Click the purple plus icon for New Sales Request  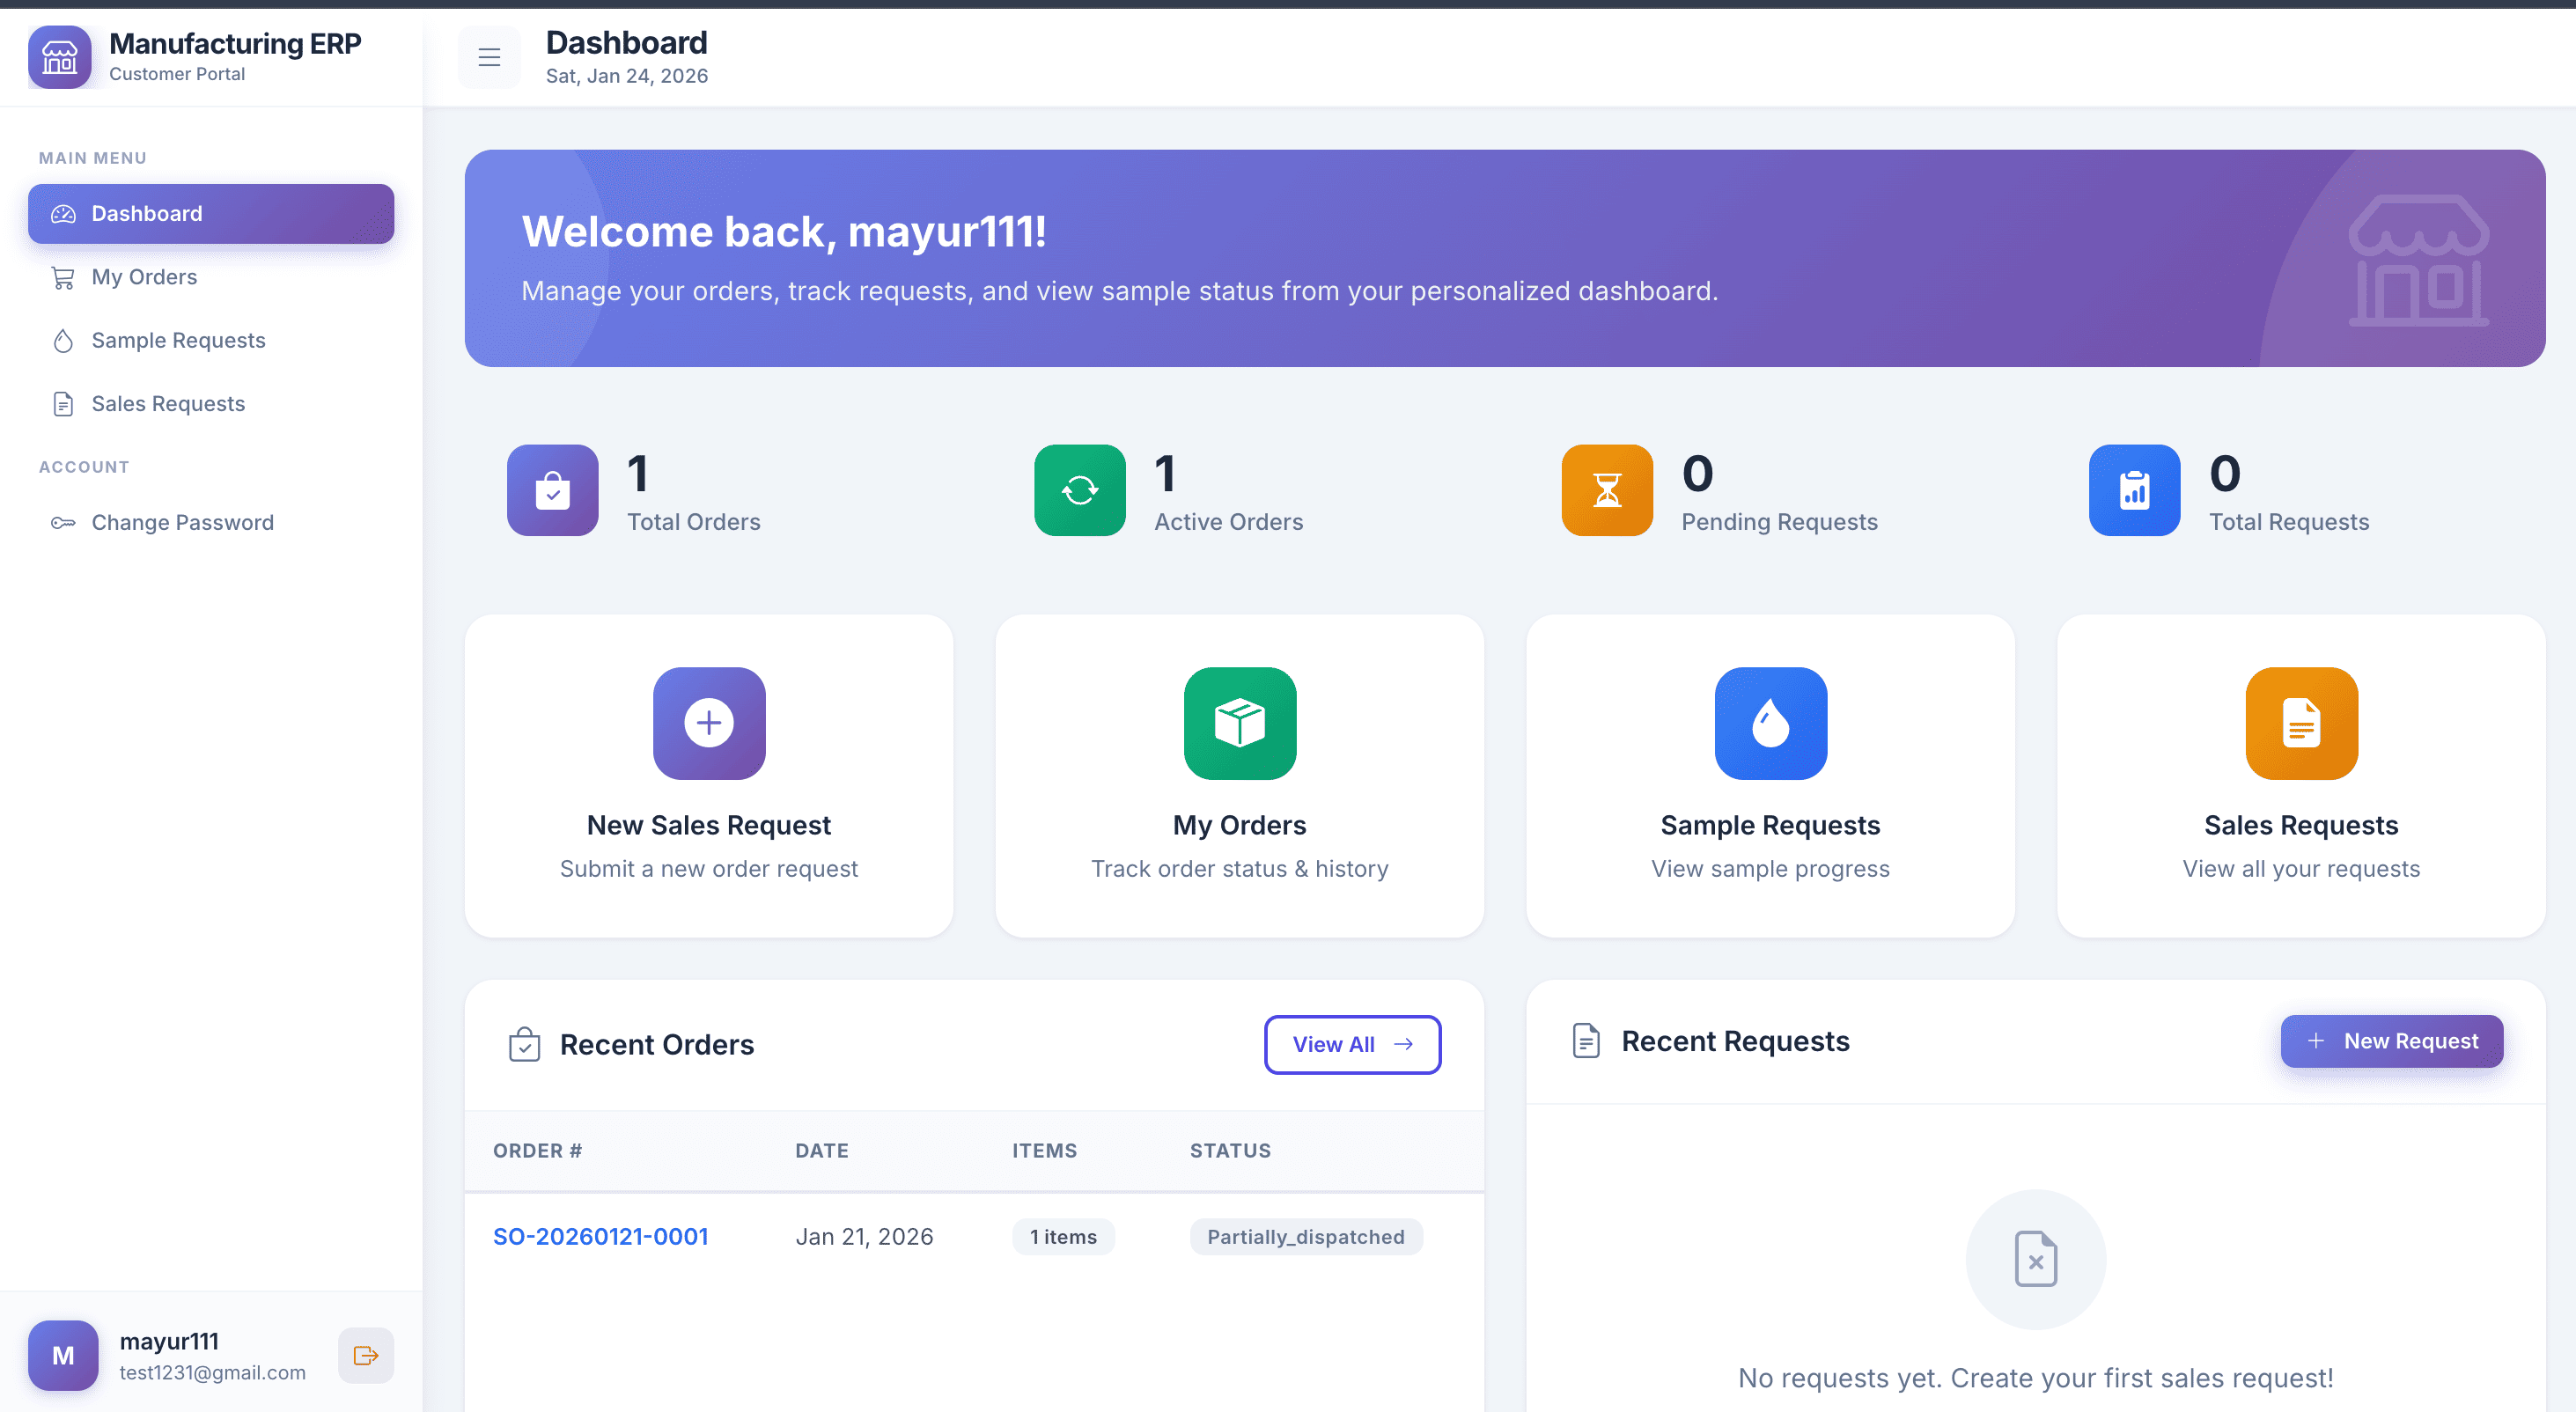tap(709, 723)
